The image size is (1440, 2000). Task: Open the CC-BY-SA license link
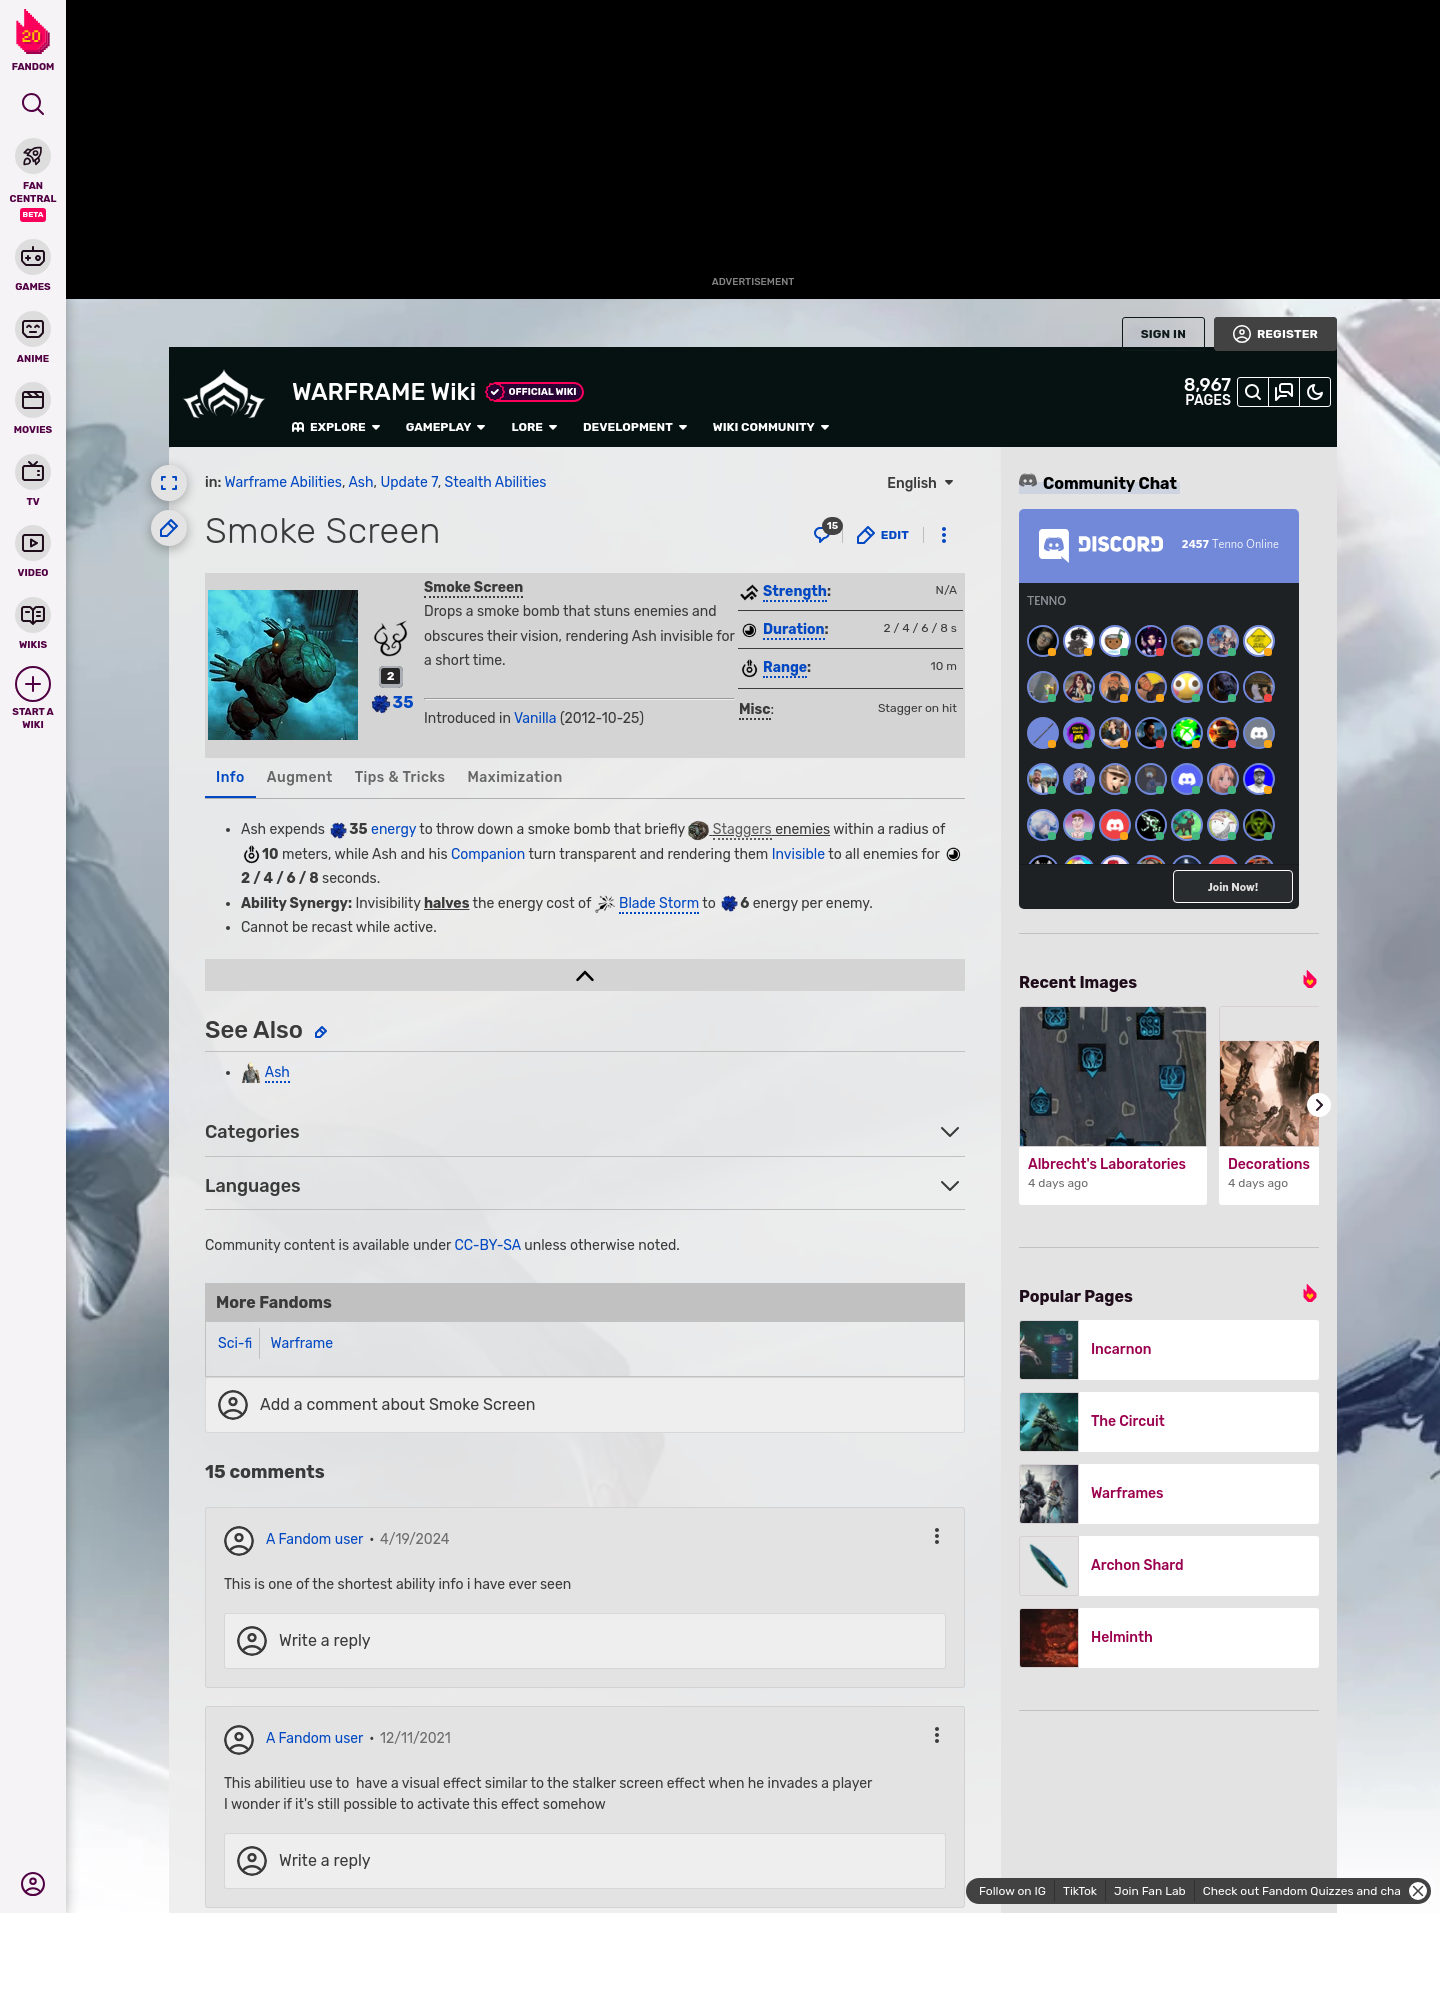tap(488, 1245)
